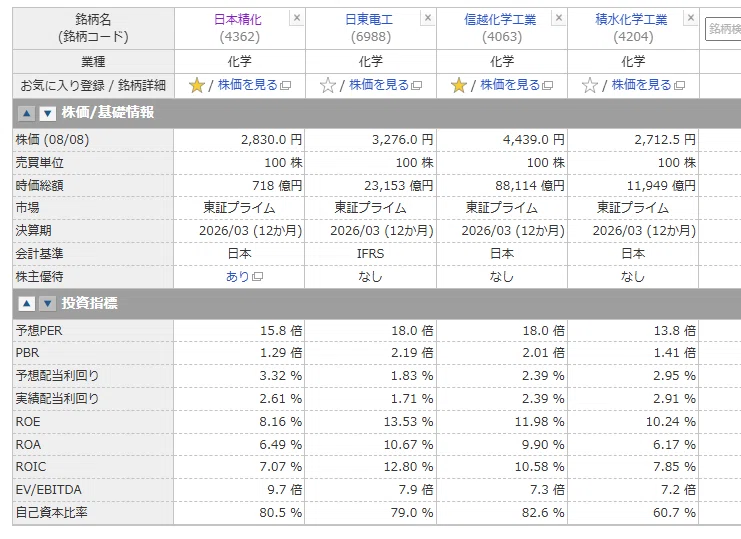
Task: Move 株価/基礎情報 section up with up arrow
Action: coord(26,113)
